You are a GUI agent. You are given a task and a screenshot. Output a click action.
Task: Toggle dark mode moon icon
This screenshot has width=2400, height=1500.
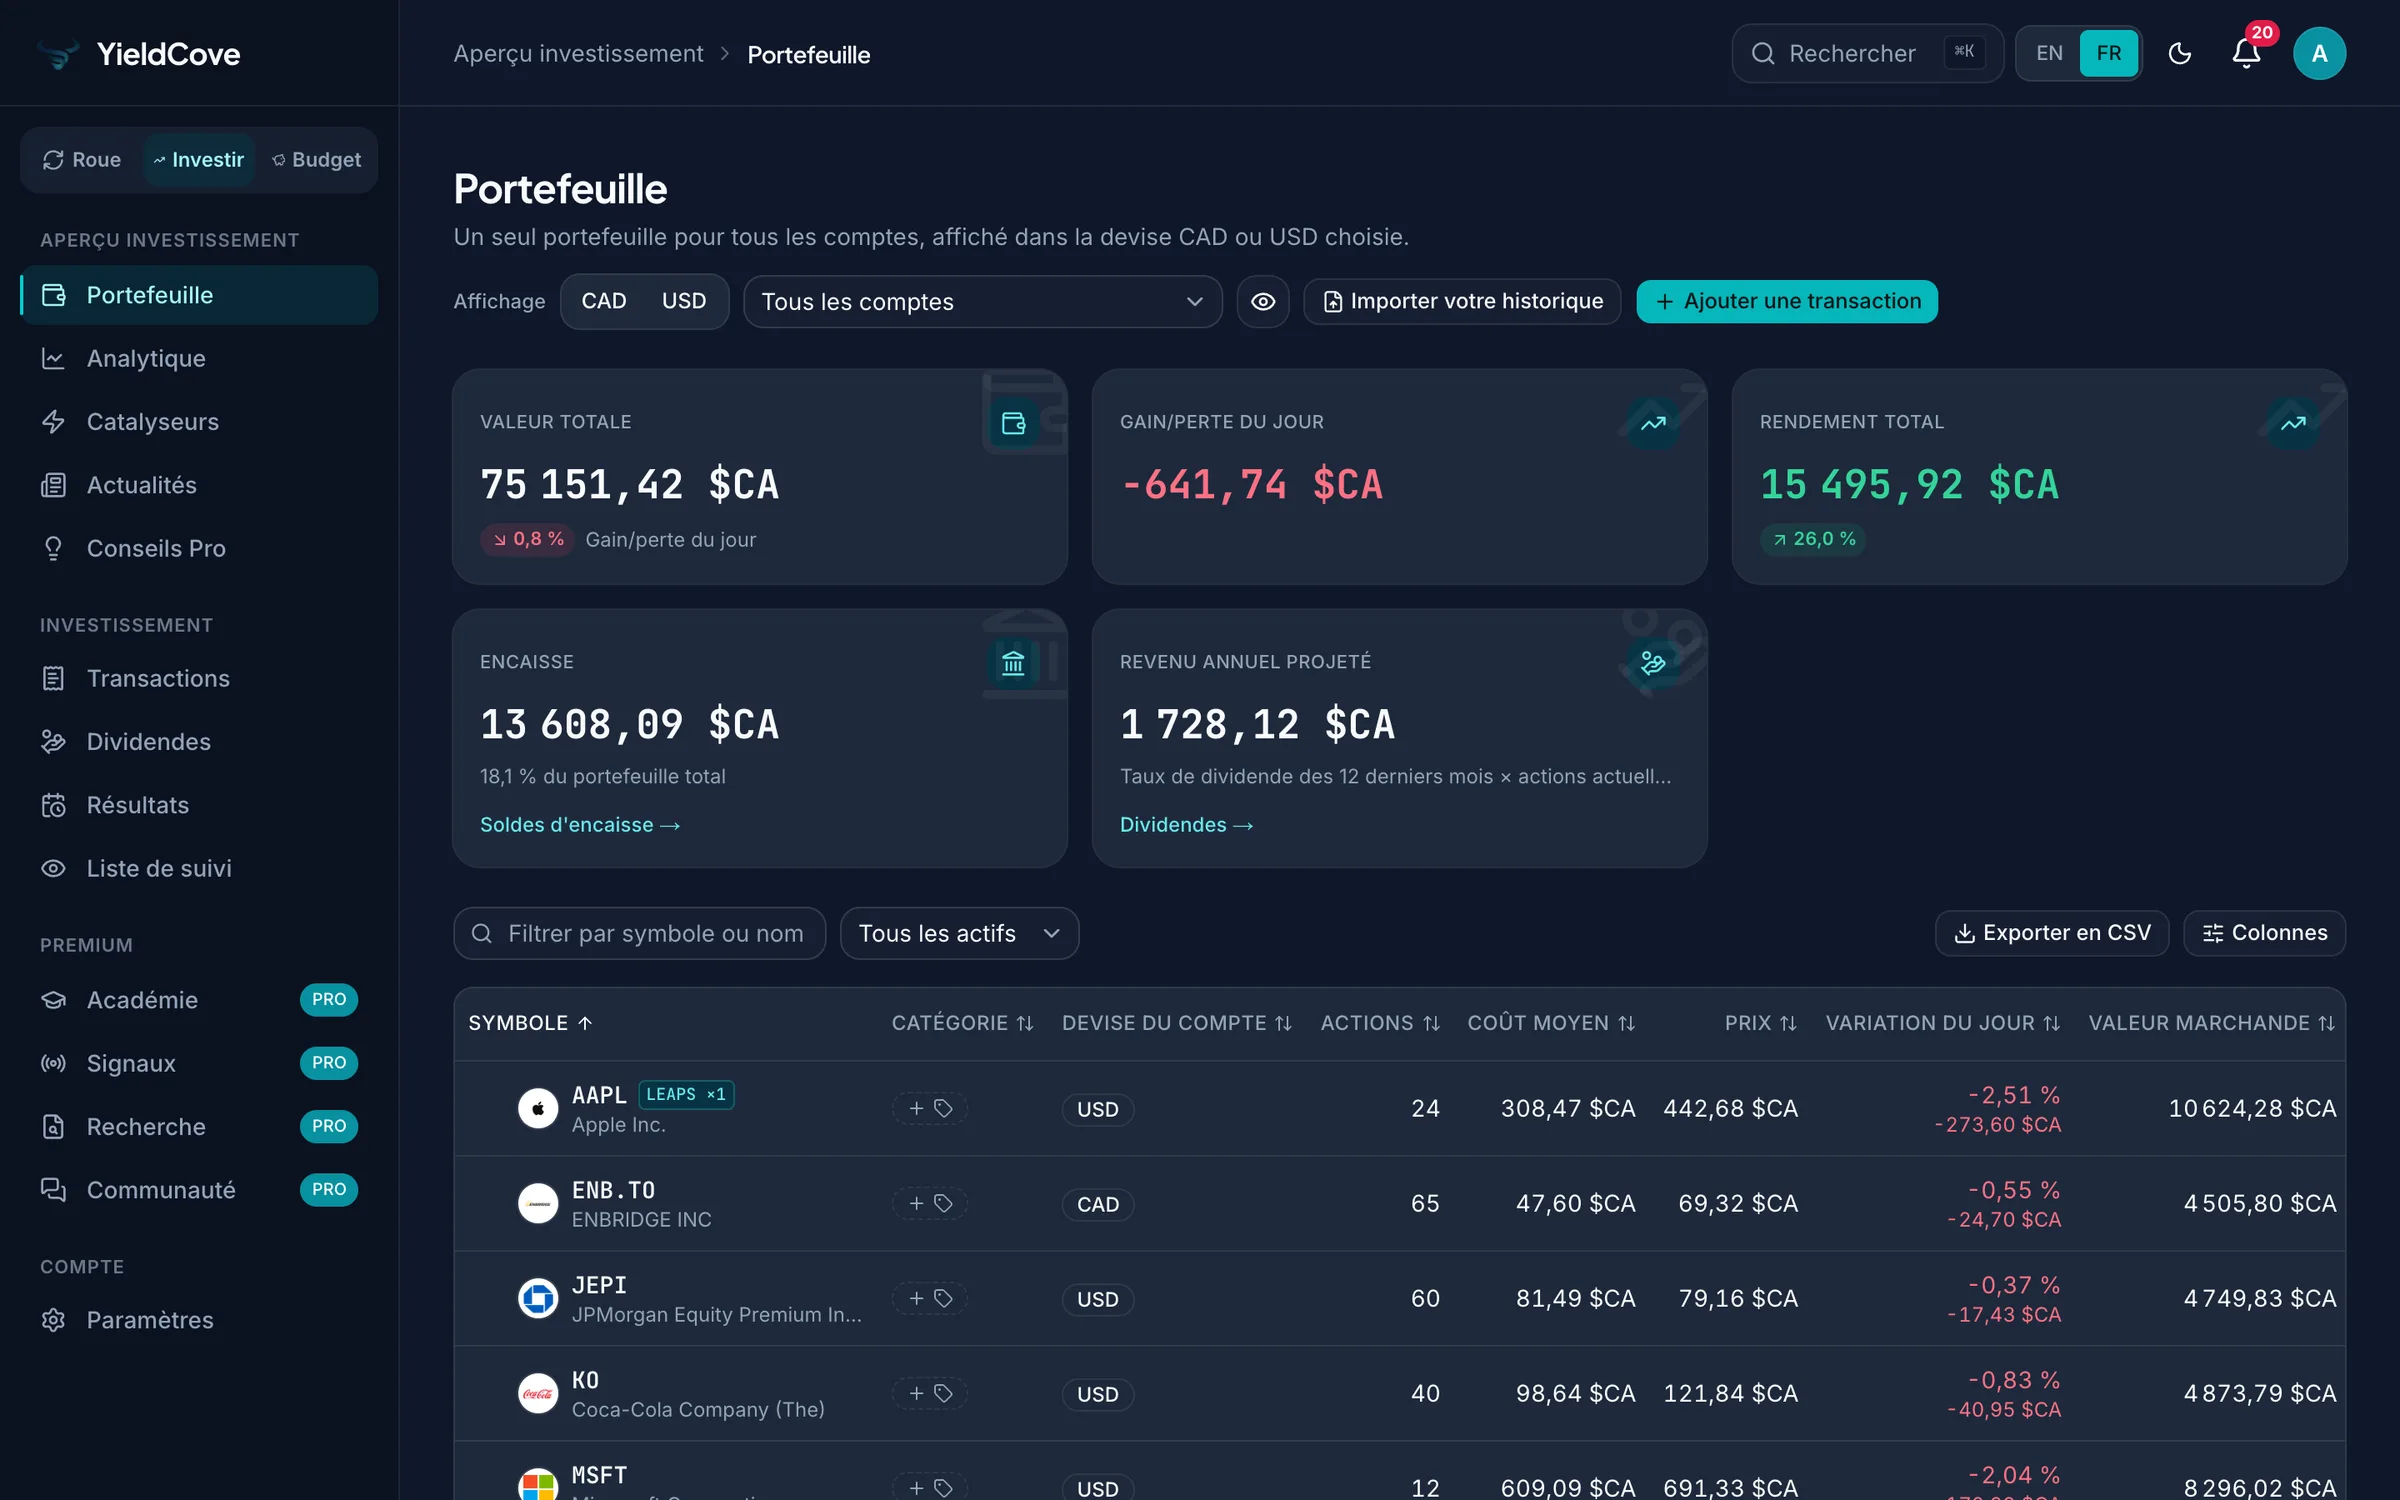coord(2180,54)
